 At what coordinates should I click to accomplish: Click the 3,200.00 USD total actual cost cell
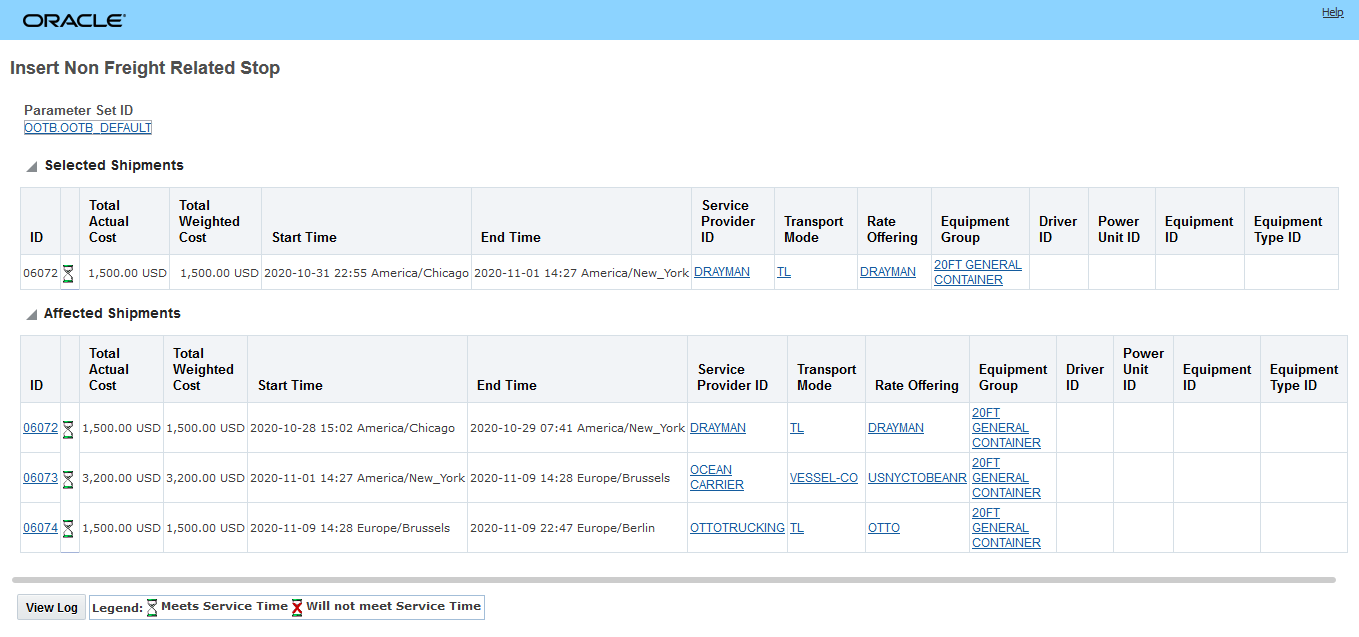122,478
